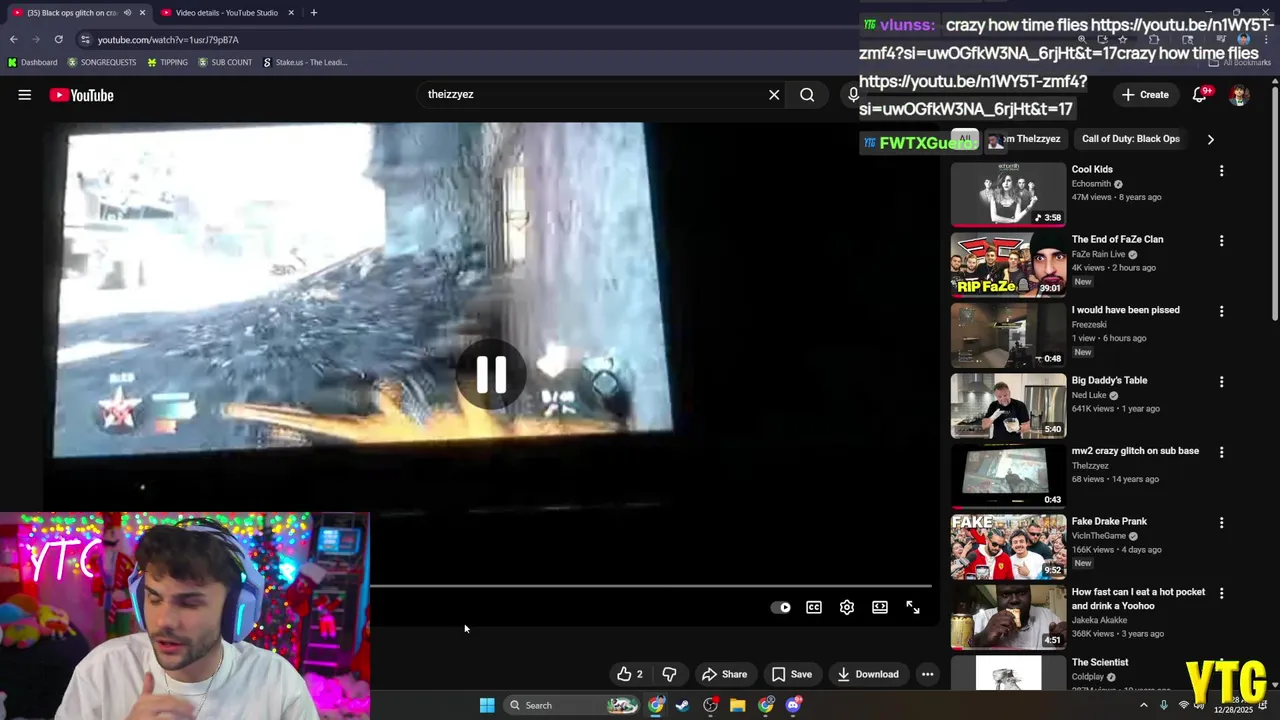
Task: Click the magnifier search button
Action: 807,95
